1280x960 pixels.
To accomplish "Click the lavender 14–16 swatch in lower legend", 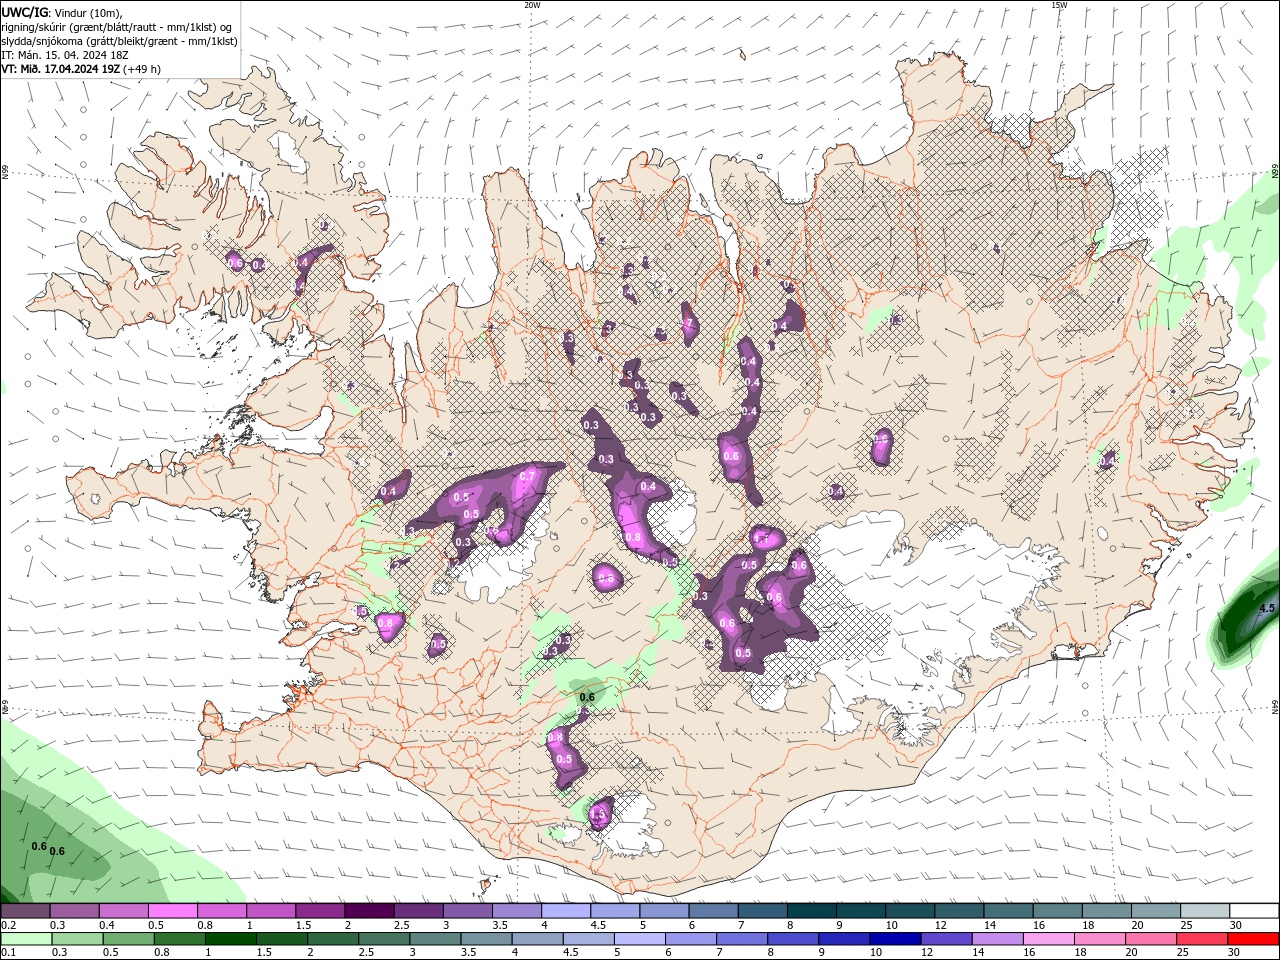I will point(1000,939).
